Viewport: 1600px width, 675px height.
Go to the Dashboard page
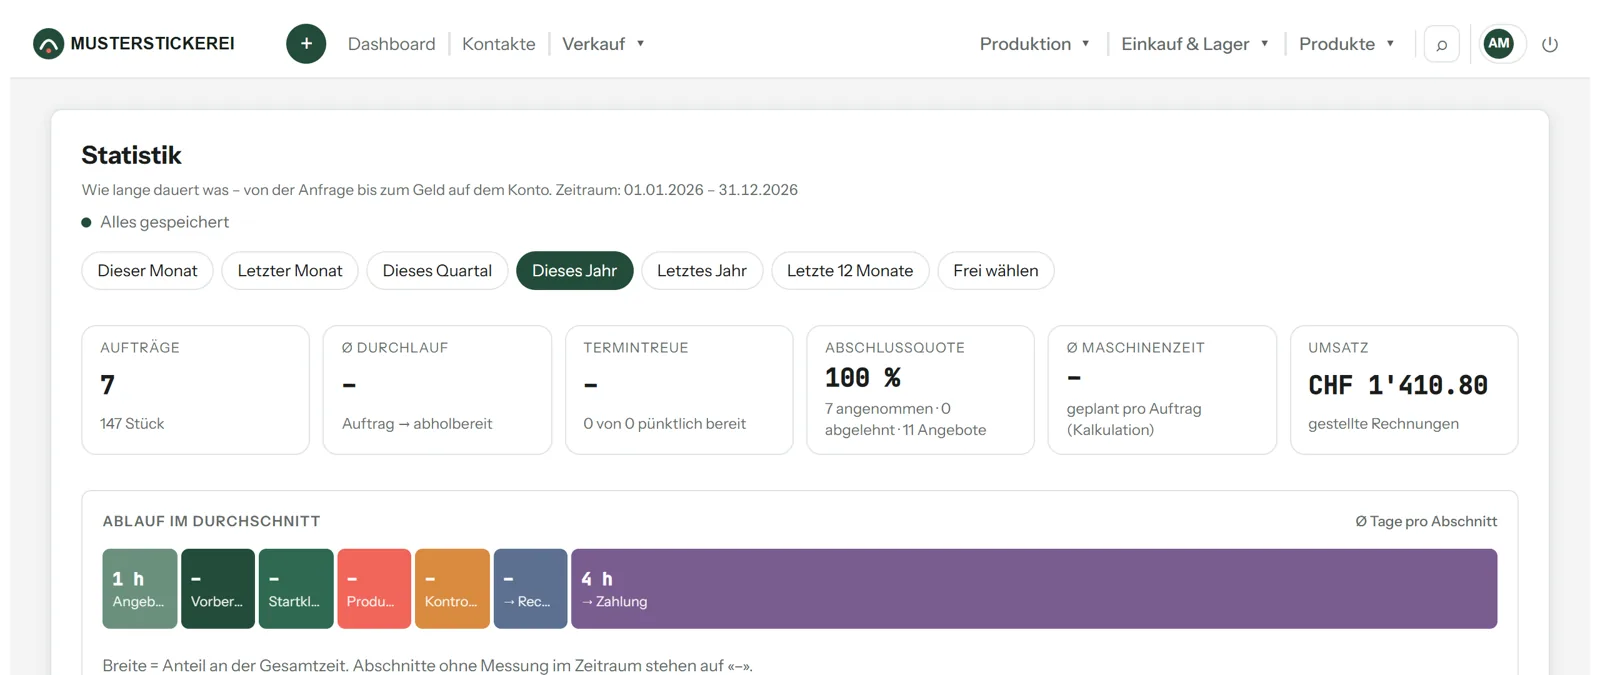click(x=392, y=44)
